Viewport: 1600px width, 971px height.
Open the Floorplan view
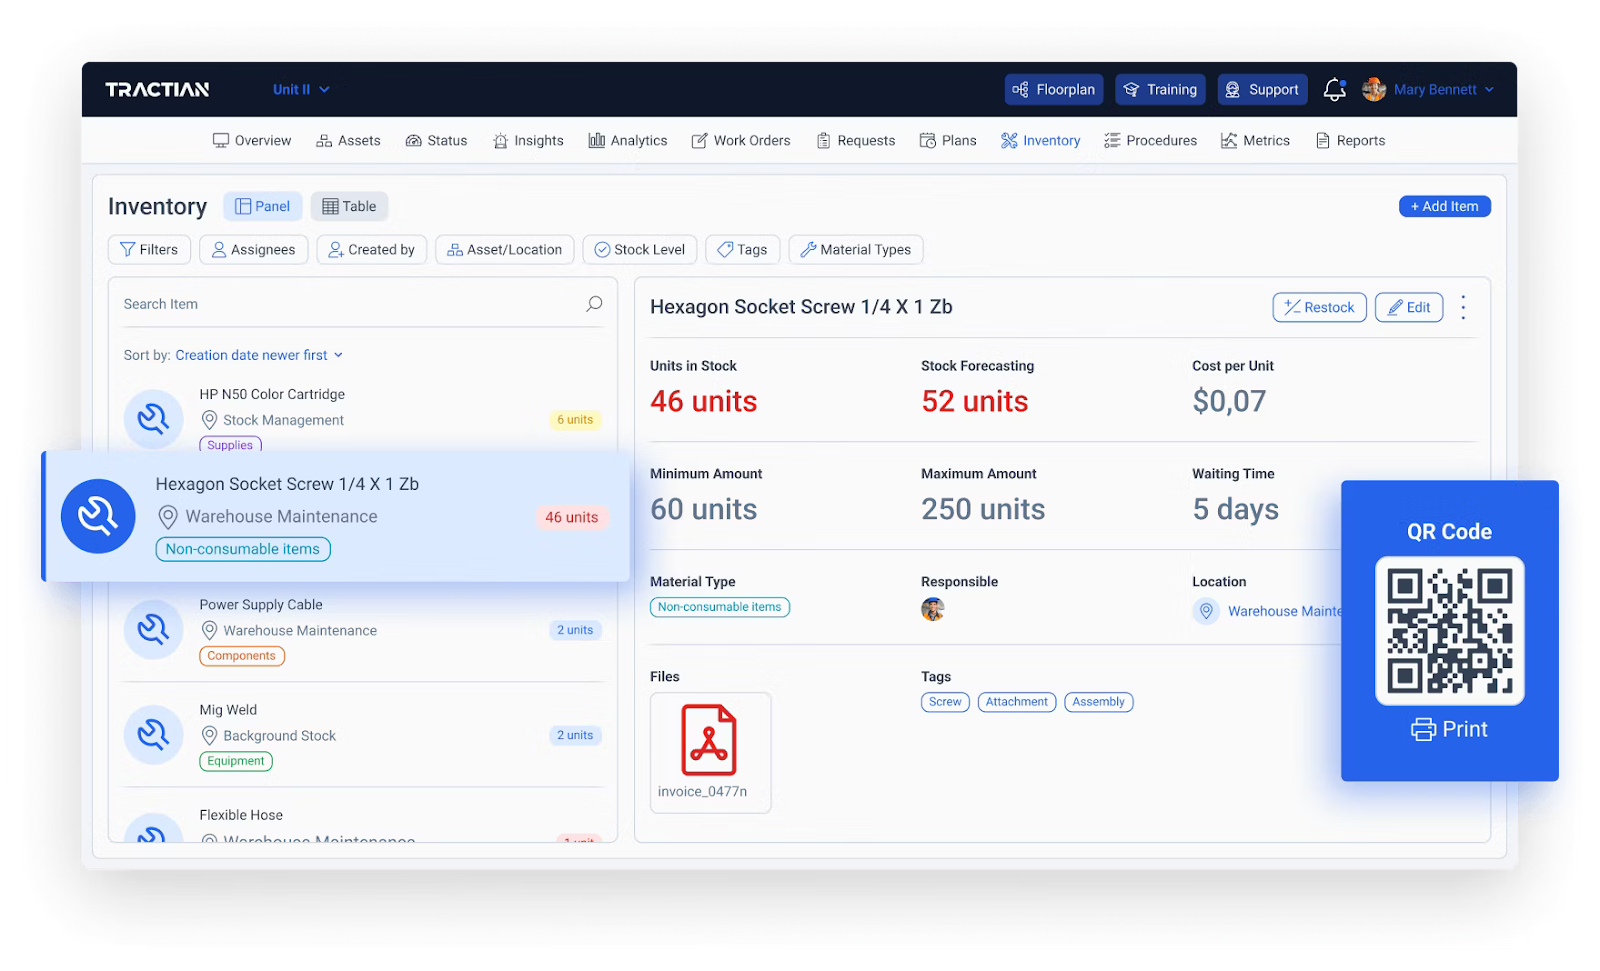click(1054, 90)
